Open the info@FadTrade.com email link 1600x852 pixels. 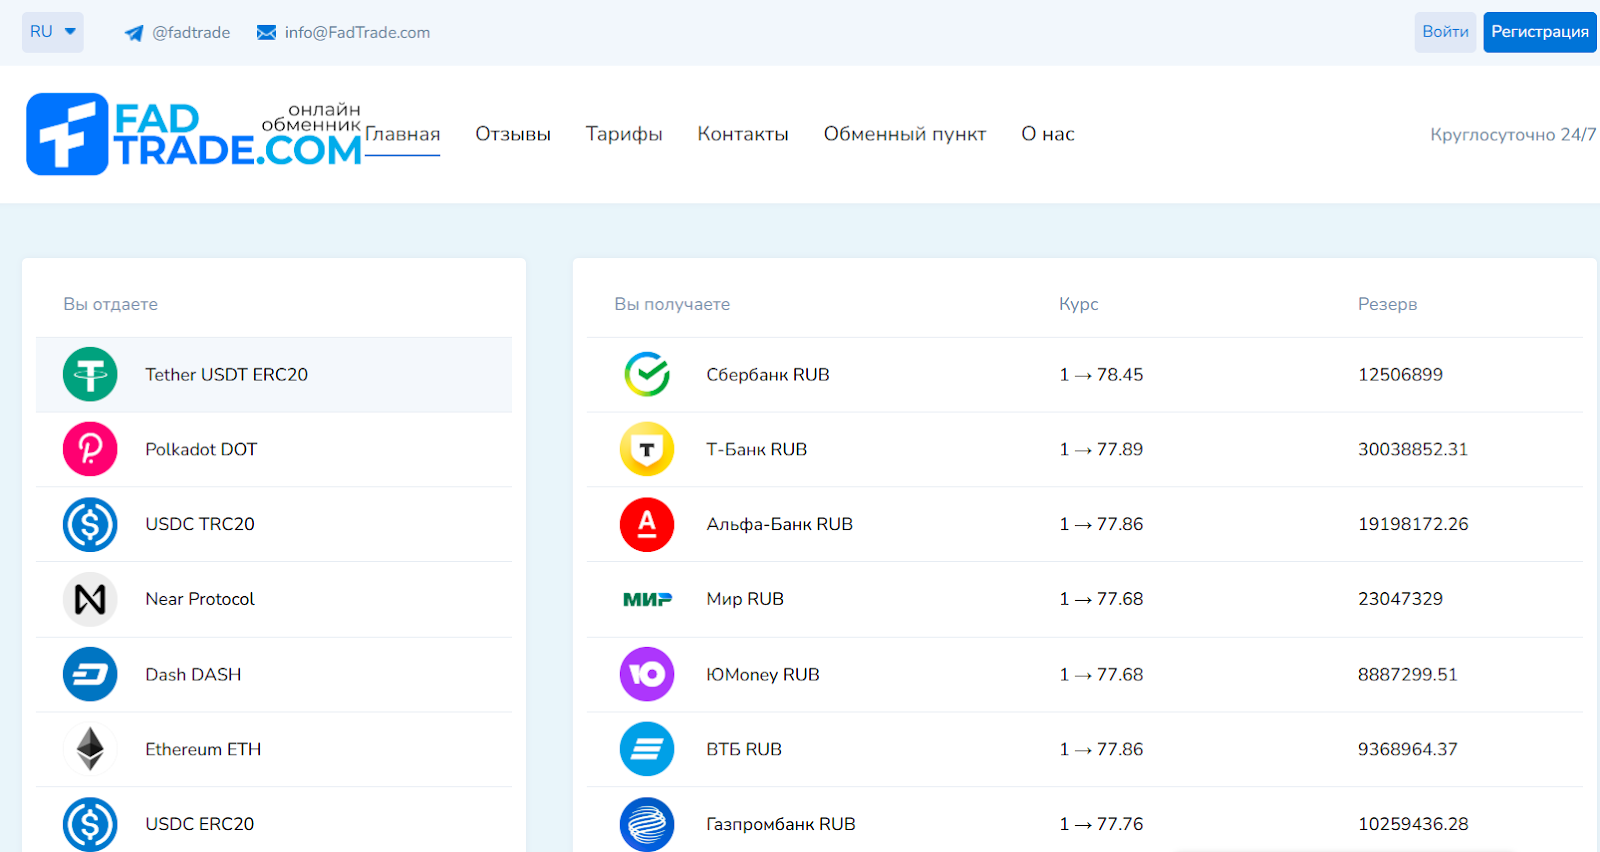point(357,32)
